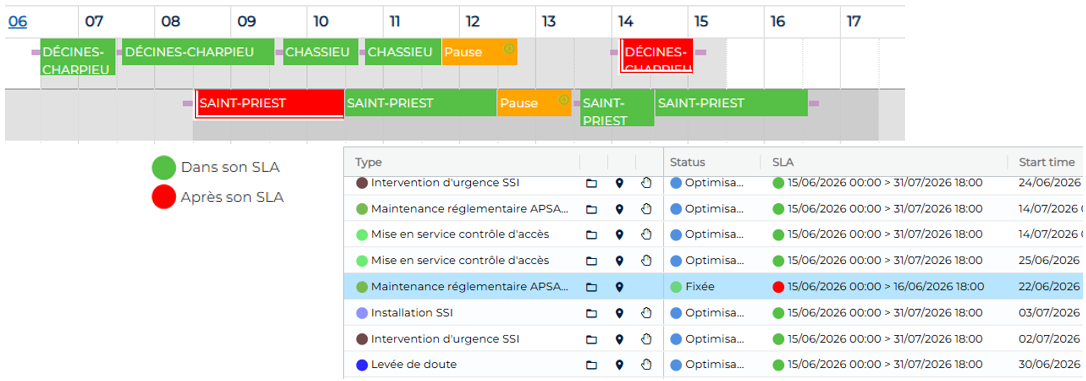Viewport: 1086px width, 381px height.
Task: Click hand icon in row starting 02/07/2026
Action: pos(646,339)
